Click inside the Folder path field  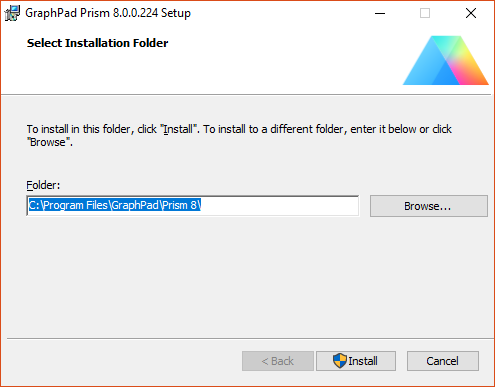(193, 206)
